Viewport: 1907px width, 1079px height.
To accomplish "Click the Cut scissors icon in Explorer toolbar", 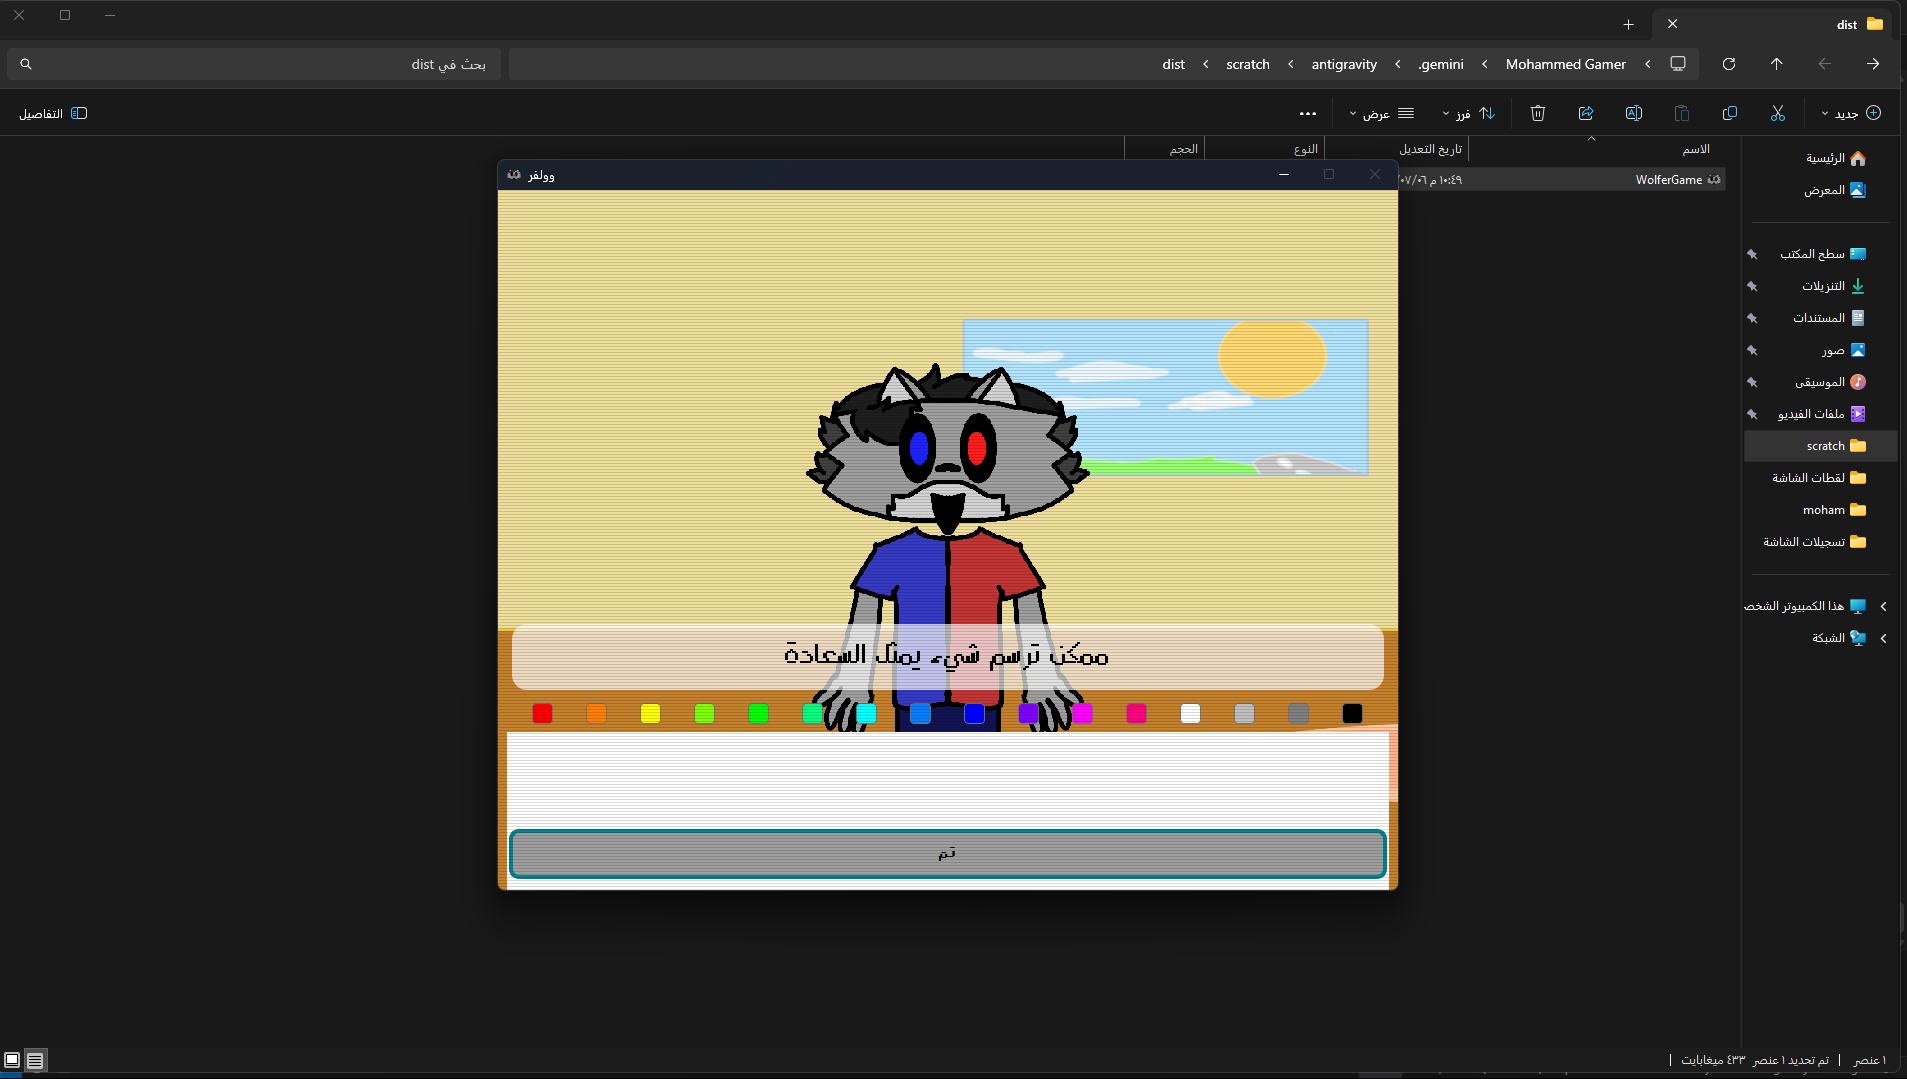I will tap(1777, 113).
